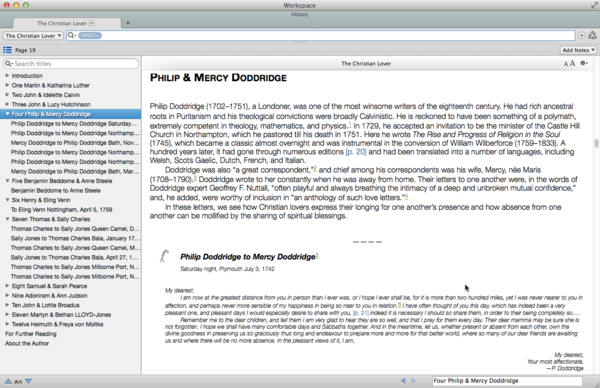The height and width of the screenshot is (388, 600).
Task: Click the Page 19 indicator
Action: pos(25,50)
